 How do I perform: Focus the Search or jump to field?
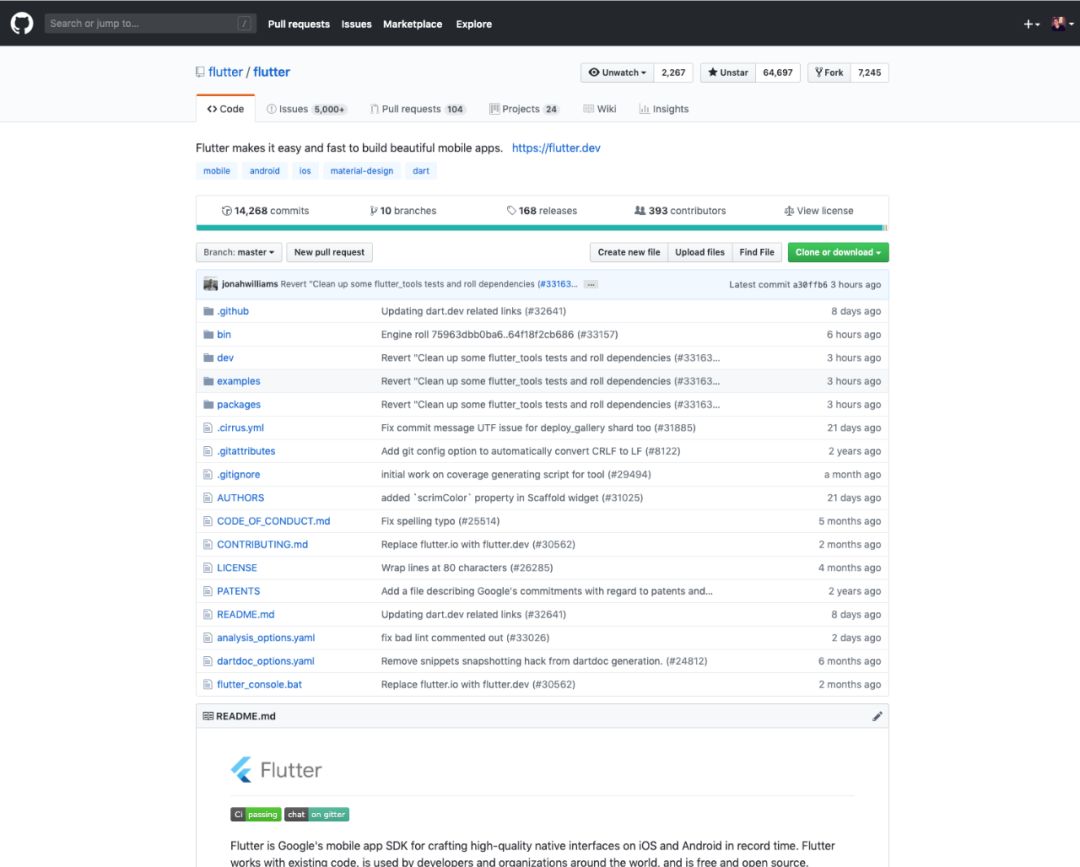point(140,24)
